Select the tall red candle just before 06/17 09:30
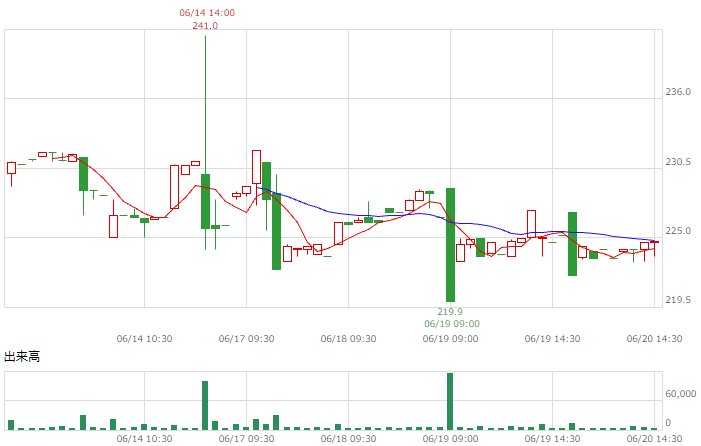Image resolution: width=701 pixels, height=446 pixels. pyautogui.click(x=256, y=167)
